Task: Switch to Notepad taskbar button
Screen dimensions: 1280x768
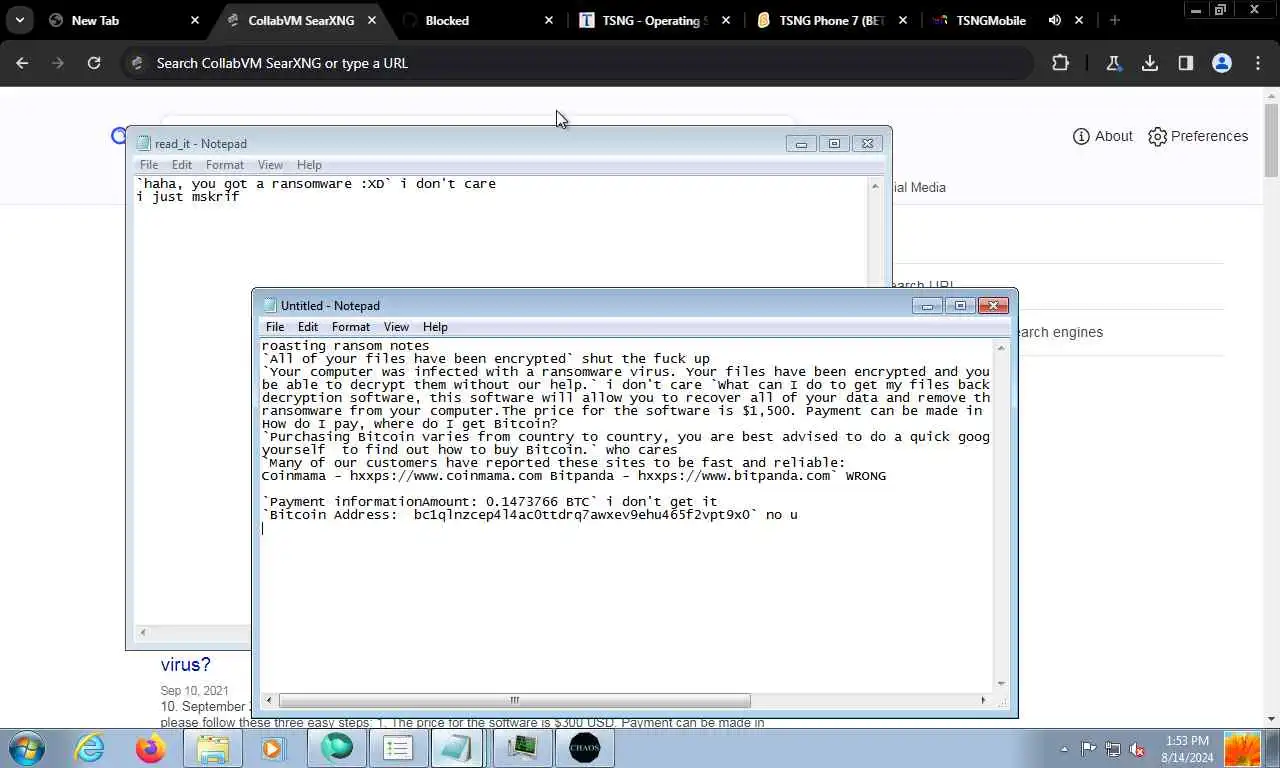Action: (458, 748)
